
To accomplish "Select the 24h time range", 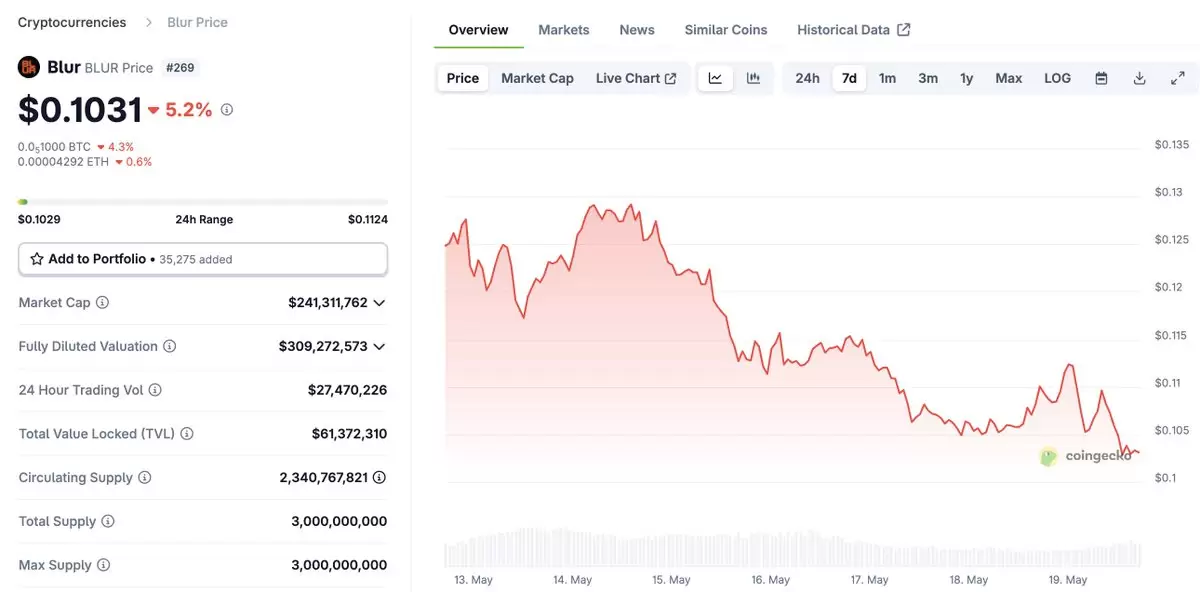I will 807,78.
